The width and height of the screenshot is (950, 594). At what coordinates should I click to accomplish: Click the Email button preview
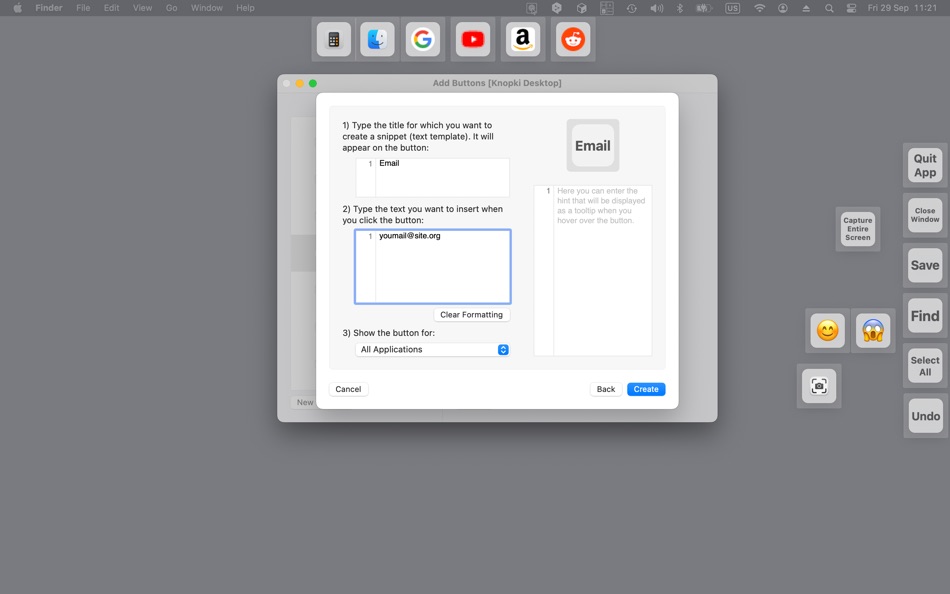click(593, 145)
